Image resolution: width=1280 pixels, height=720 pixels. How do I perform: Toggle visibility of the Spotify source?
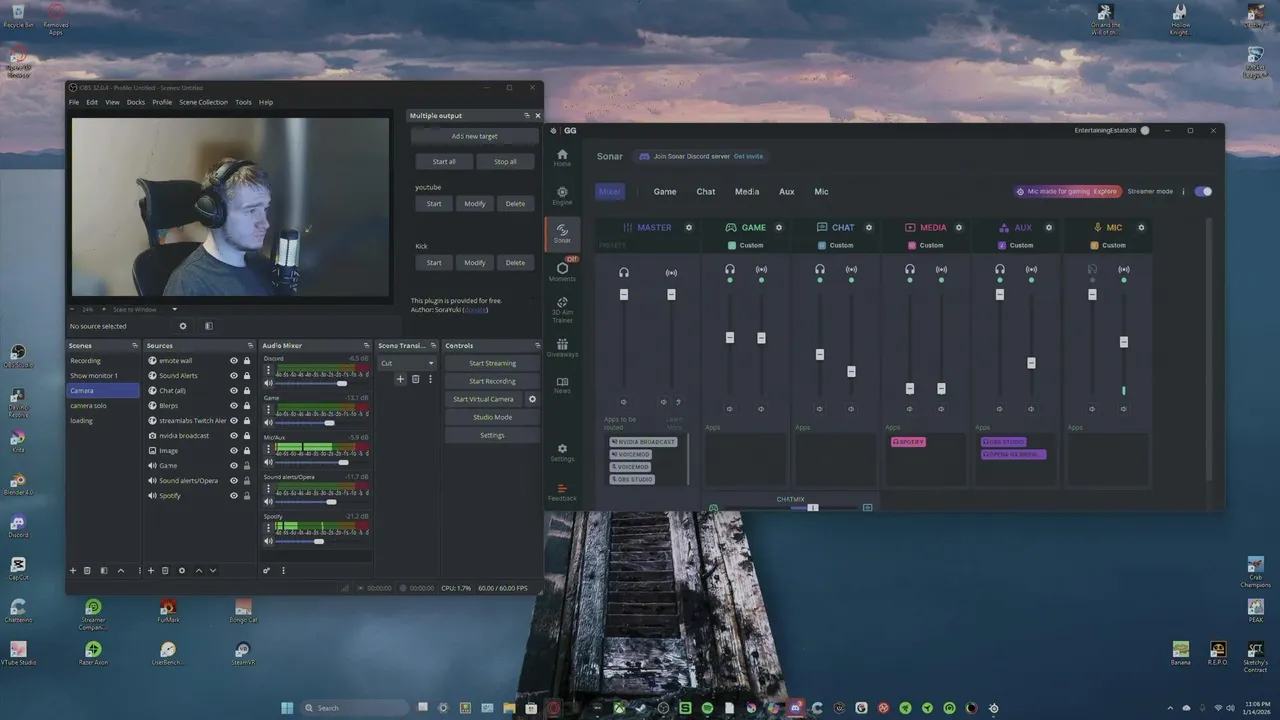coord(234,495)
